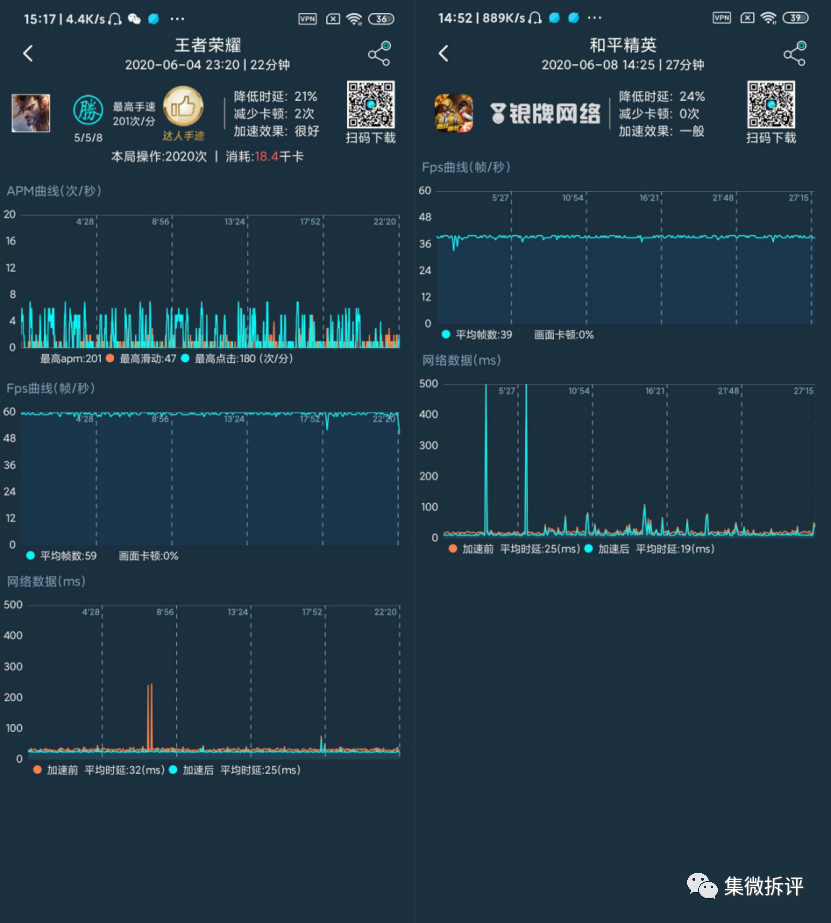Toggle 加速前 25ms legend dot in 和平精英 chart
Screen dimensions: 831x923
tap(453, 549)
